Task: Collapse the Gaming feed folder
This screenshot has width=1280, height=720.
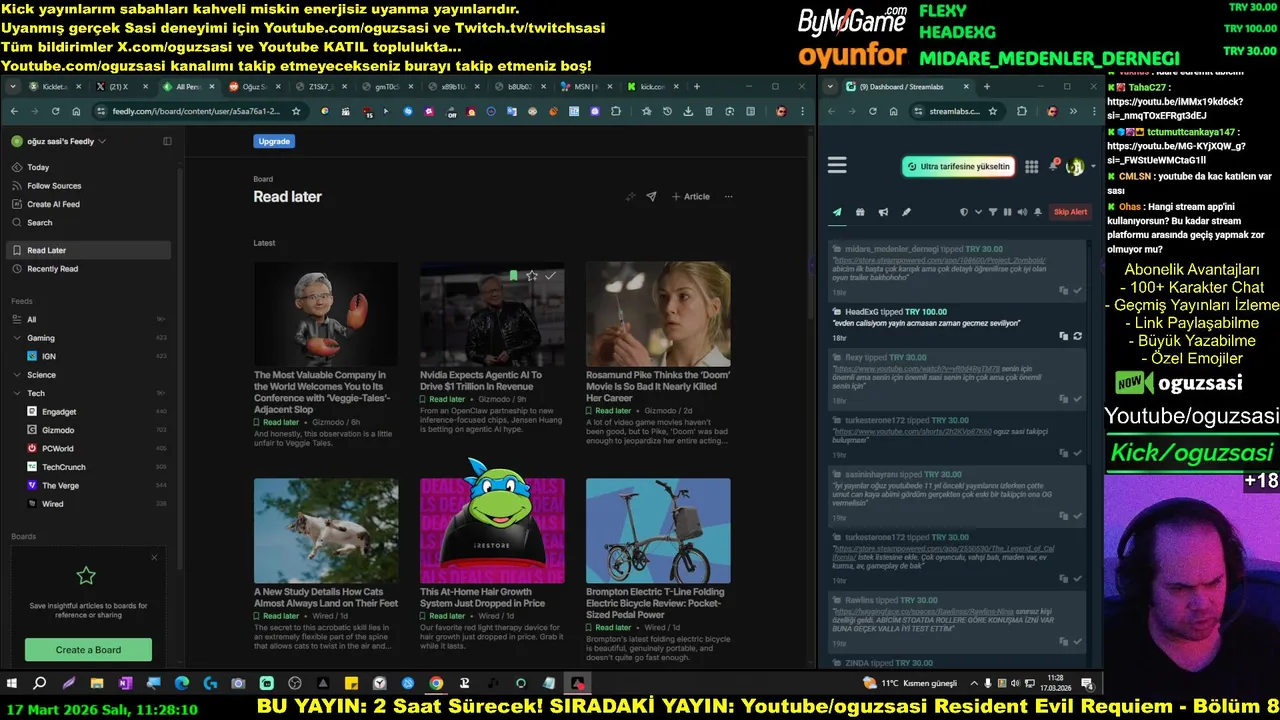Action: (17, 338)
